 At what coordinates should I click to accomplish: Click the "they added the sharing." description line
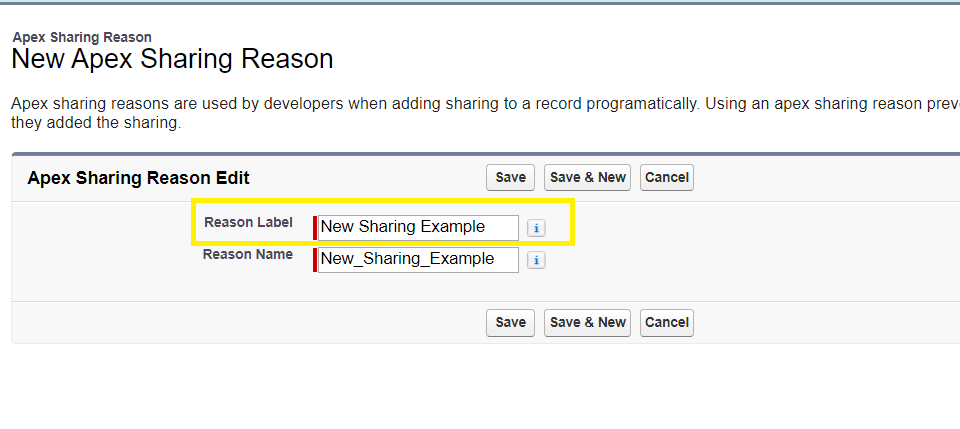click(x=95, y=123)
